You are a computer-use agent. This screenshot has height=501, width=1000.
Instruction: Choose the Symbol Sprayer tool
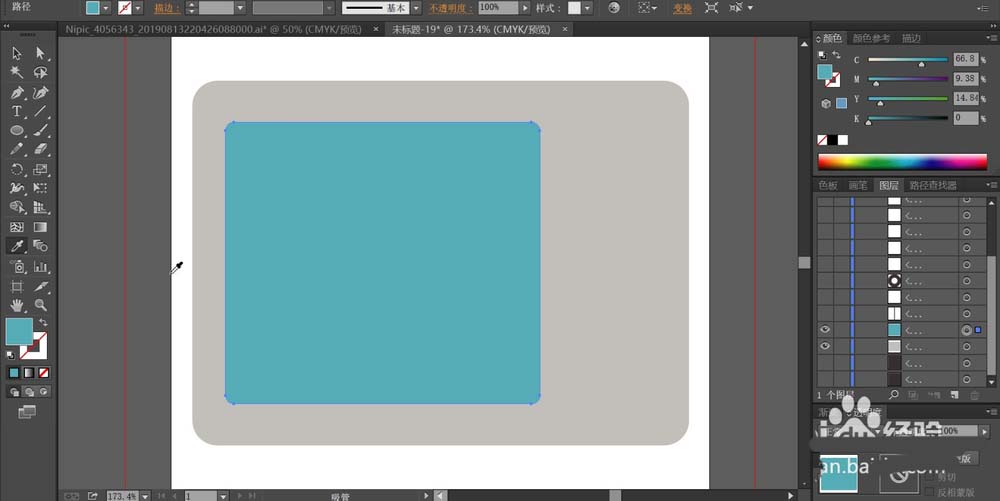(x=17, y=267)
